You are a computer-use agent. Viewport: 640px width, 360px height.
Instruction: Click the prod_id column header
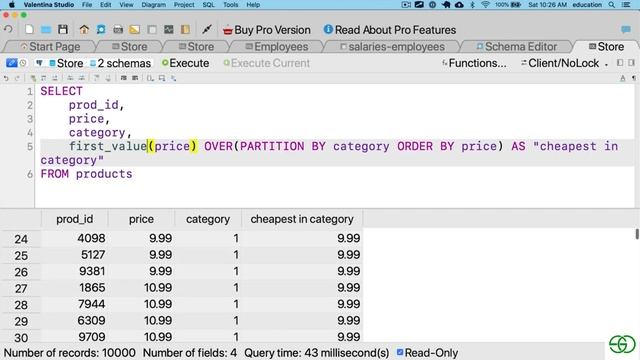[75, 219]
